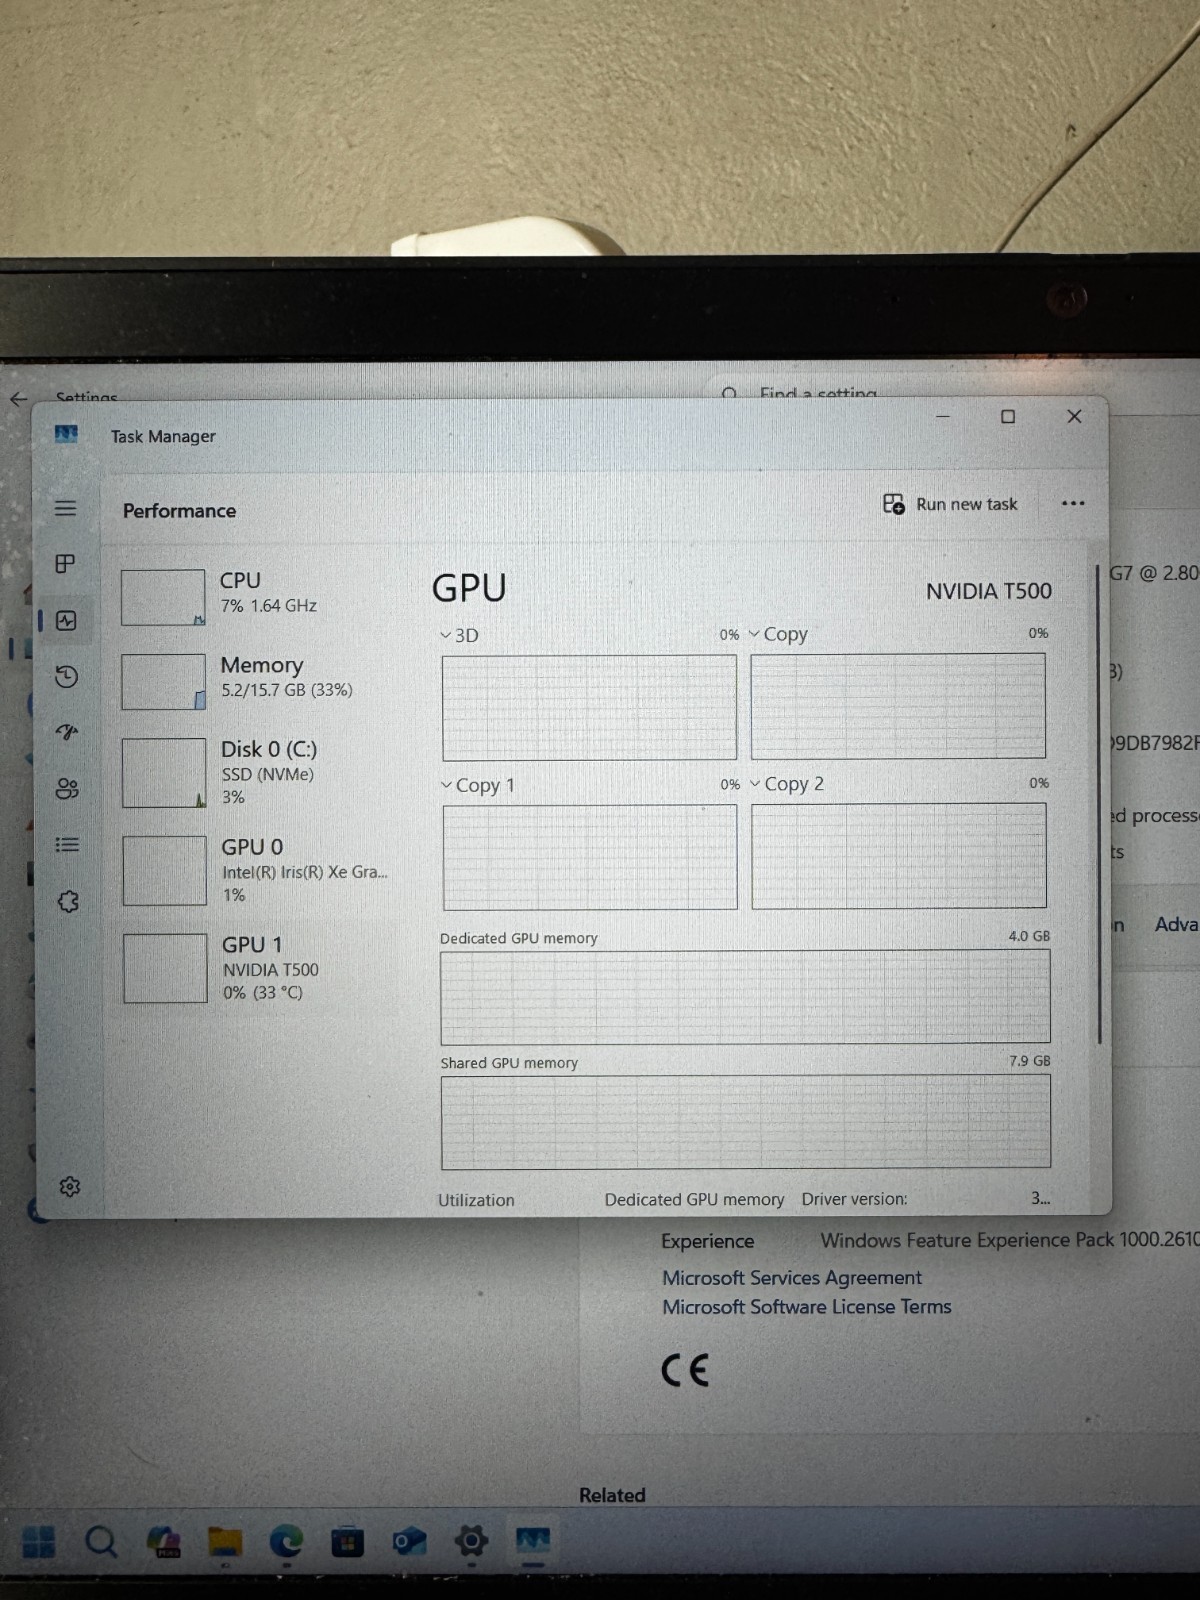Minimize the Task Manager window

(x=942, y=416)
